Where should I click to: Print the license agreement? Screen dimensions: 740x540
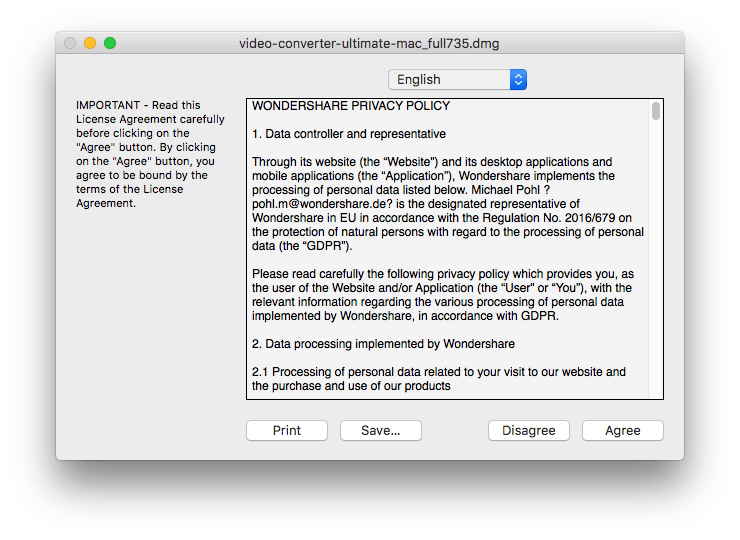pos(286,430)
